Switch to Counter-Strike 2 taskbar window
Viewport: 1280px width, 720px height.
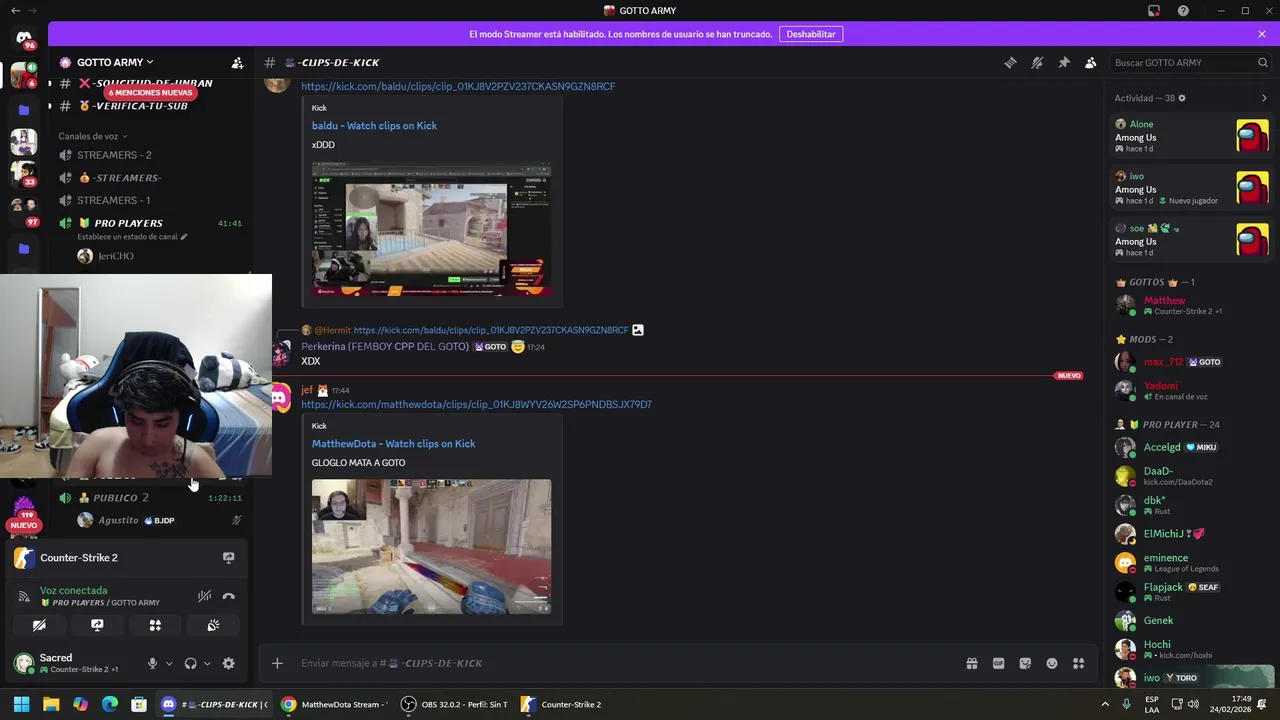562,704
